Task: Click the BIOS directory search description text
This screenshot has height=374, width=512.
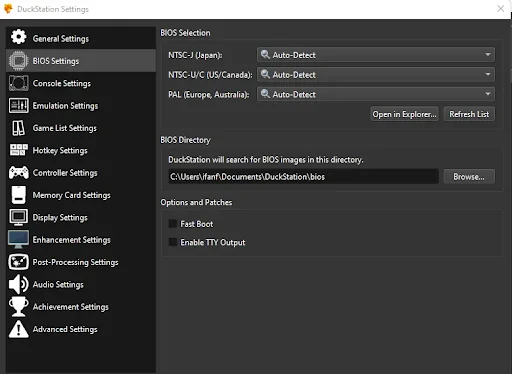Action: click(266, 160)
